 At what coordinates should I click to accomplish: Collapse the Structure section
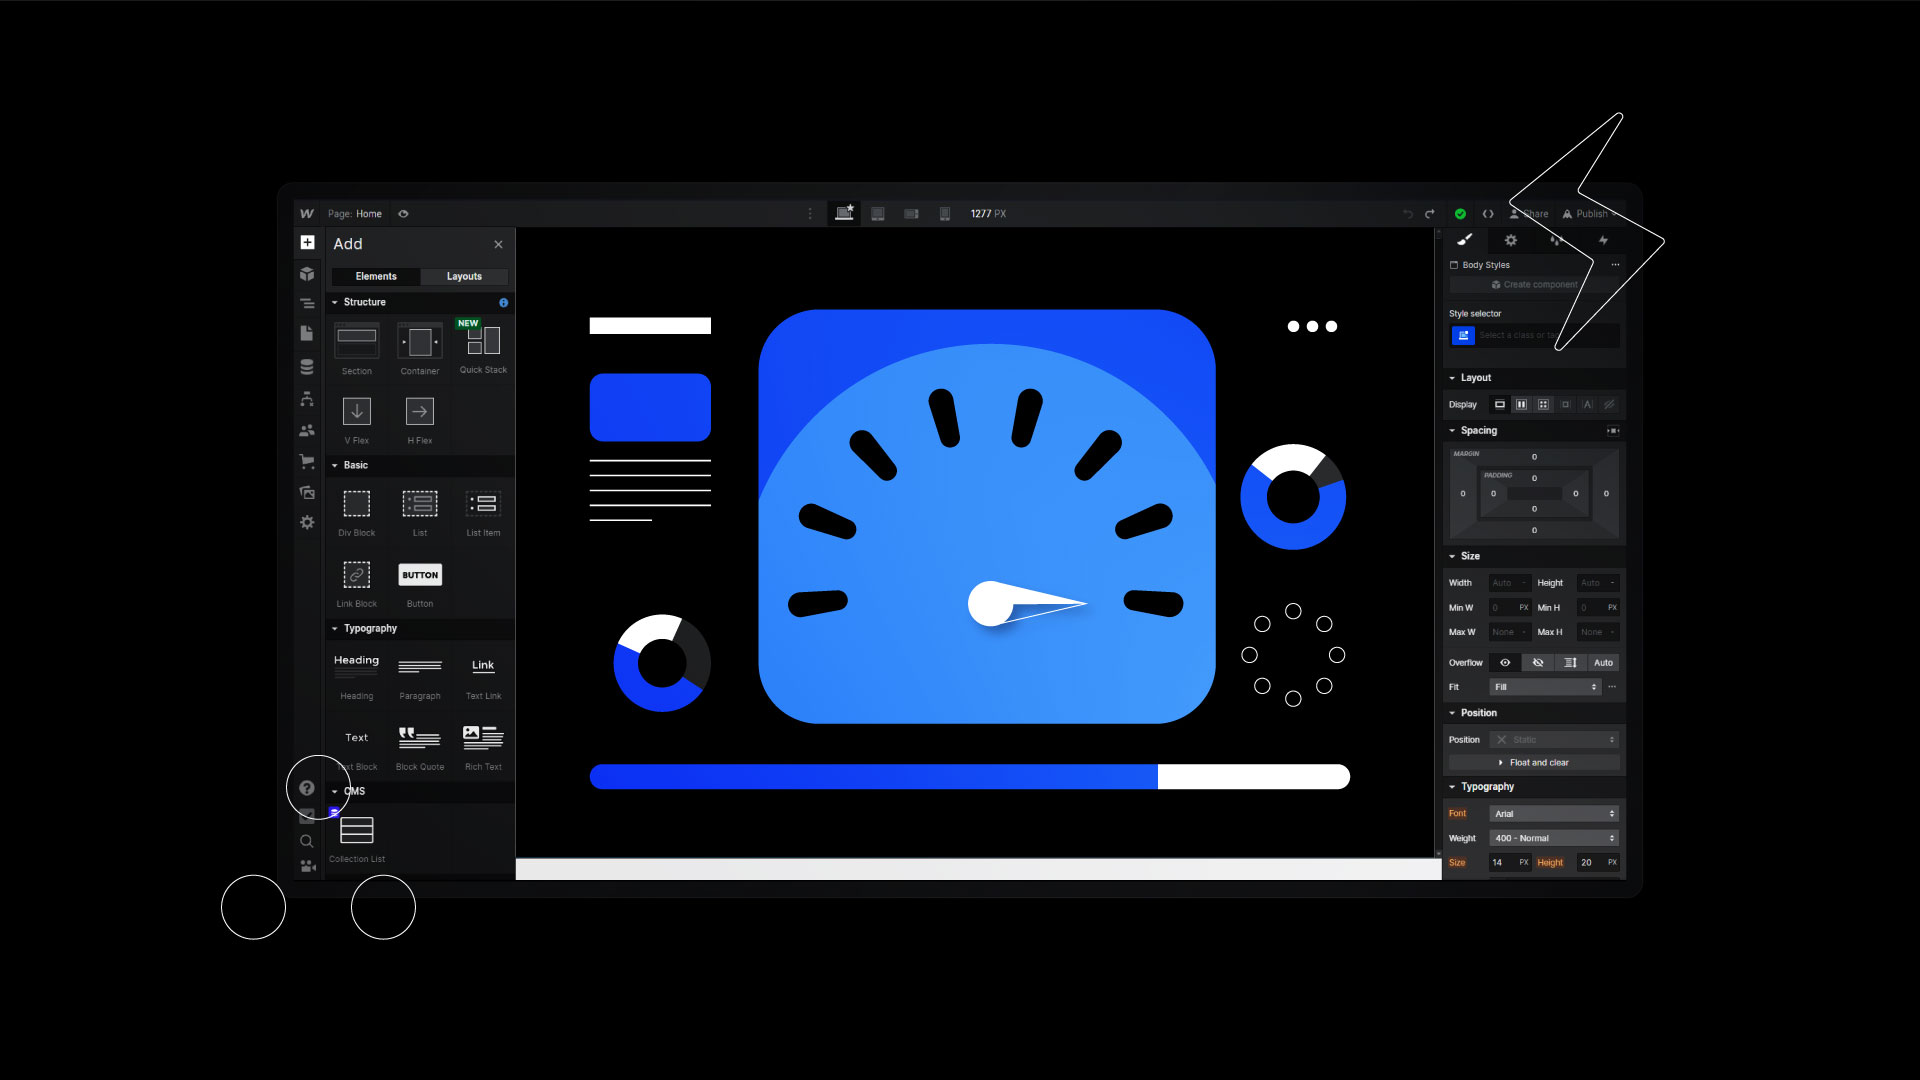point(335,302)
